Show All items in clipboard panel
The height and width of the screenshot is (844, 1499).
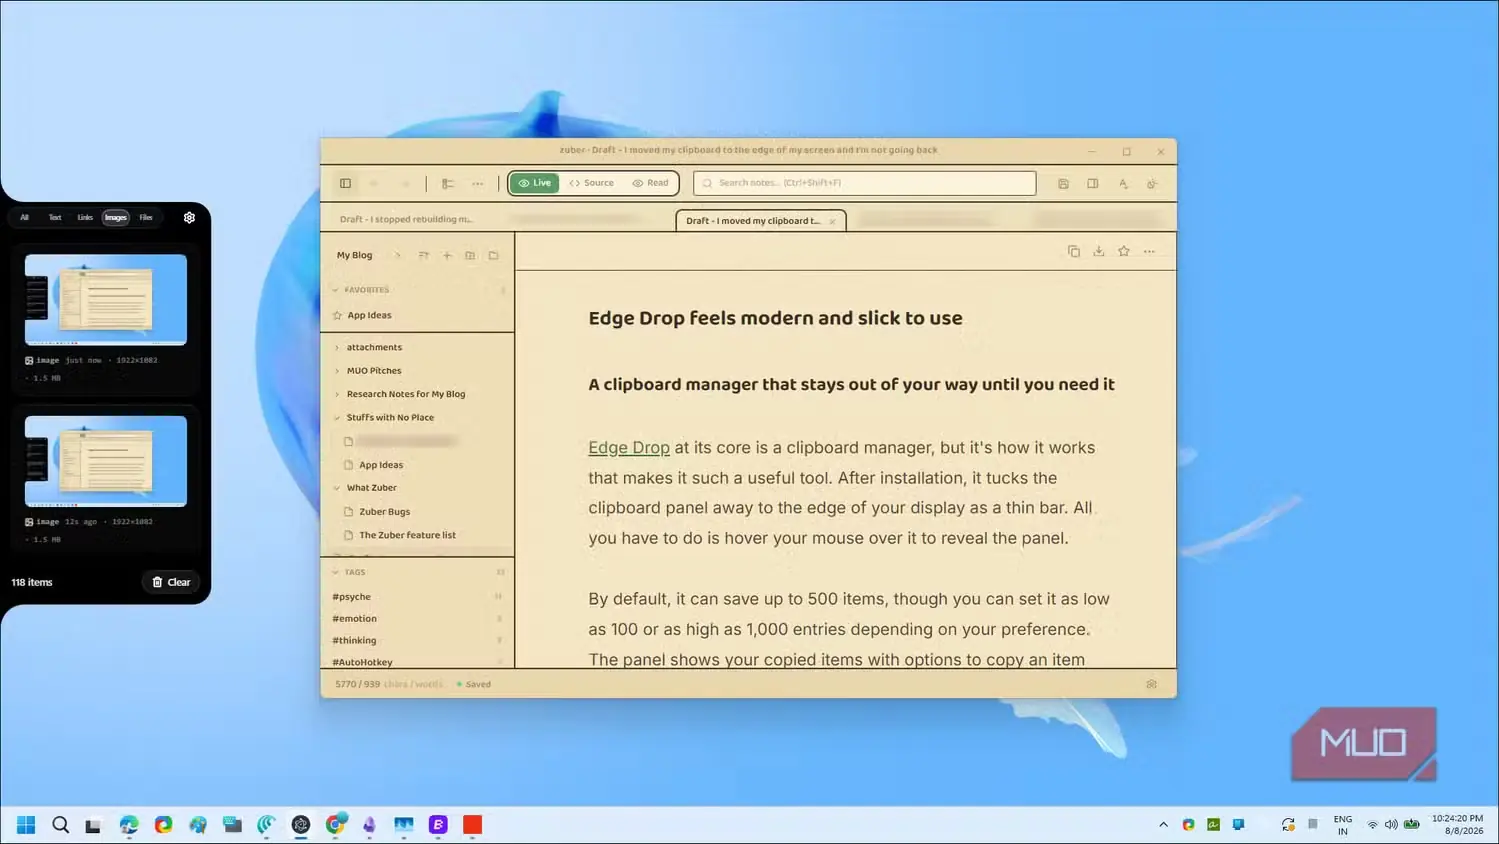(x=25, y=217)
